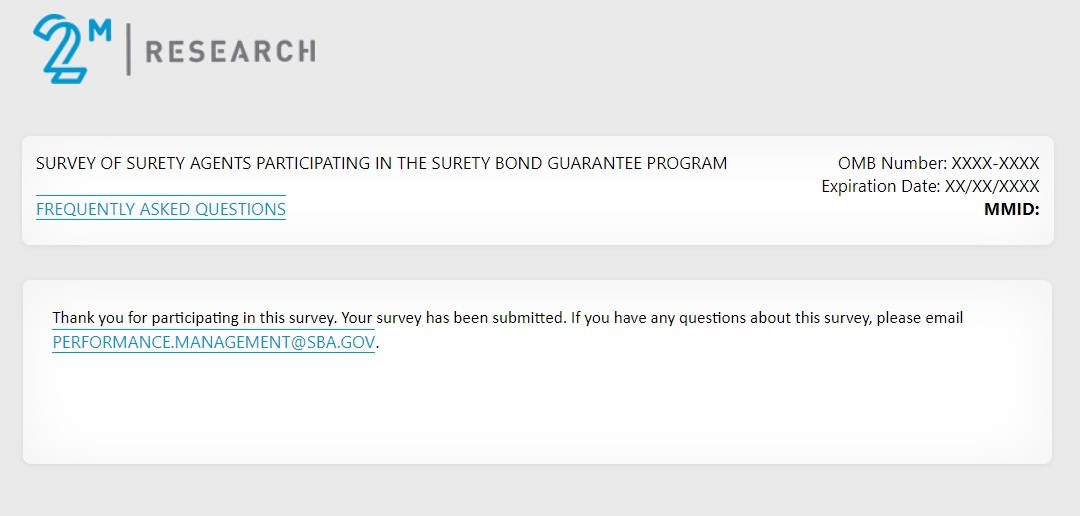
Task: Click the bold MMID label
Action: 1012,209
